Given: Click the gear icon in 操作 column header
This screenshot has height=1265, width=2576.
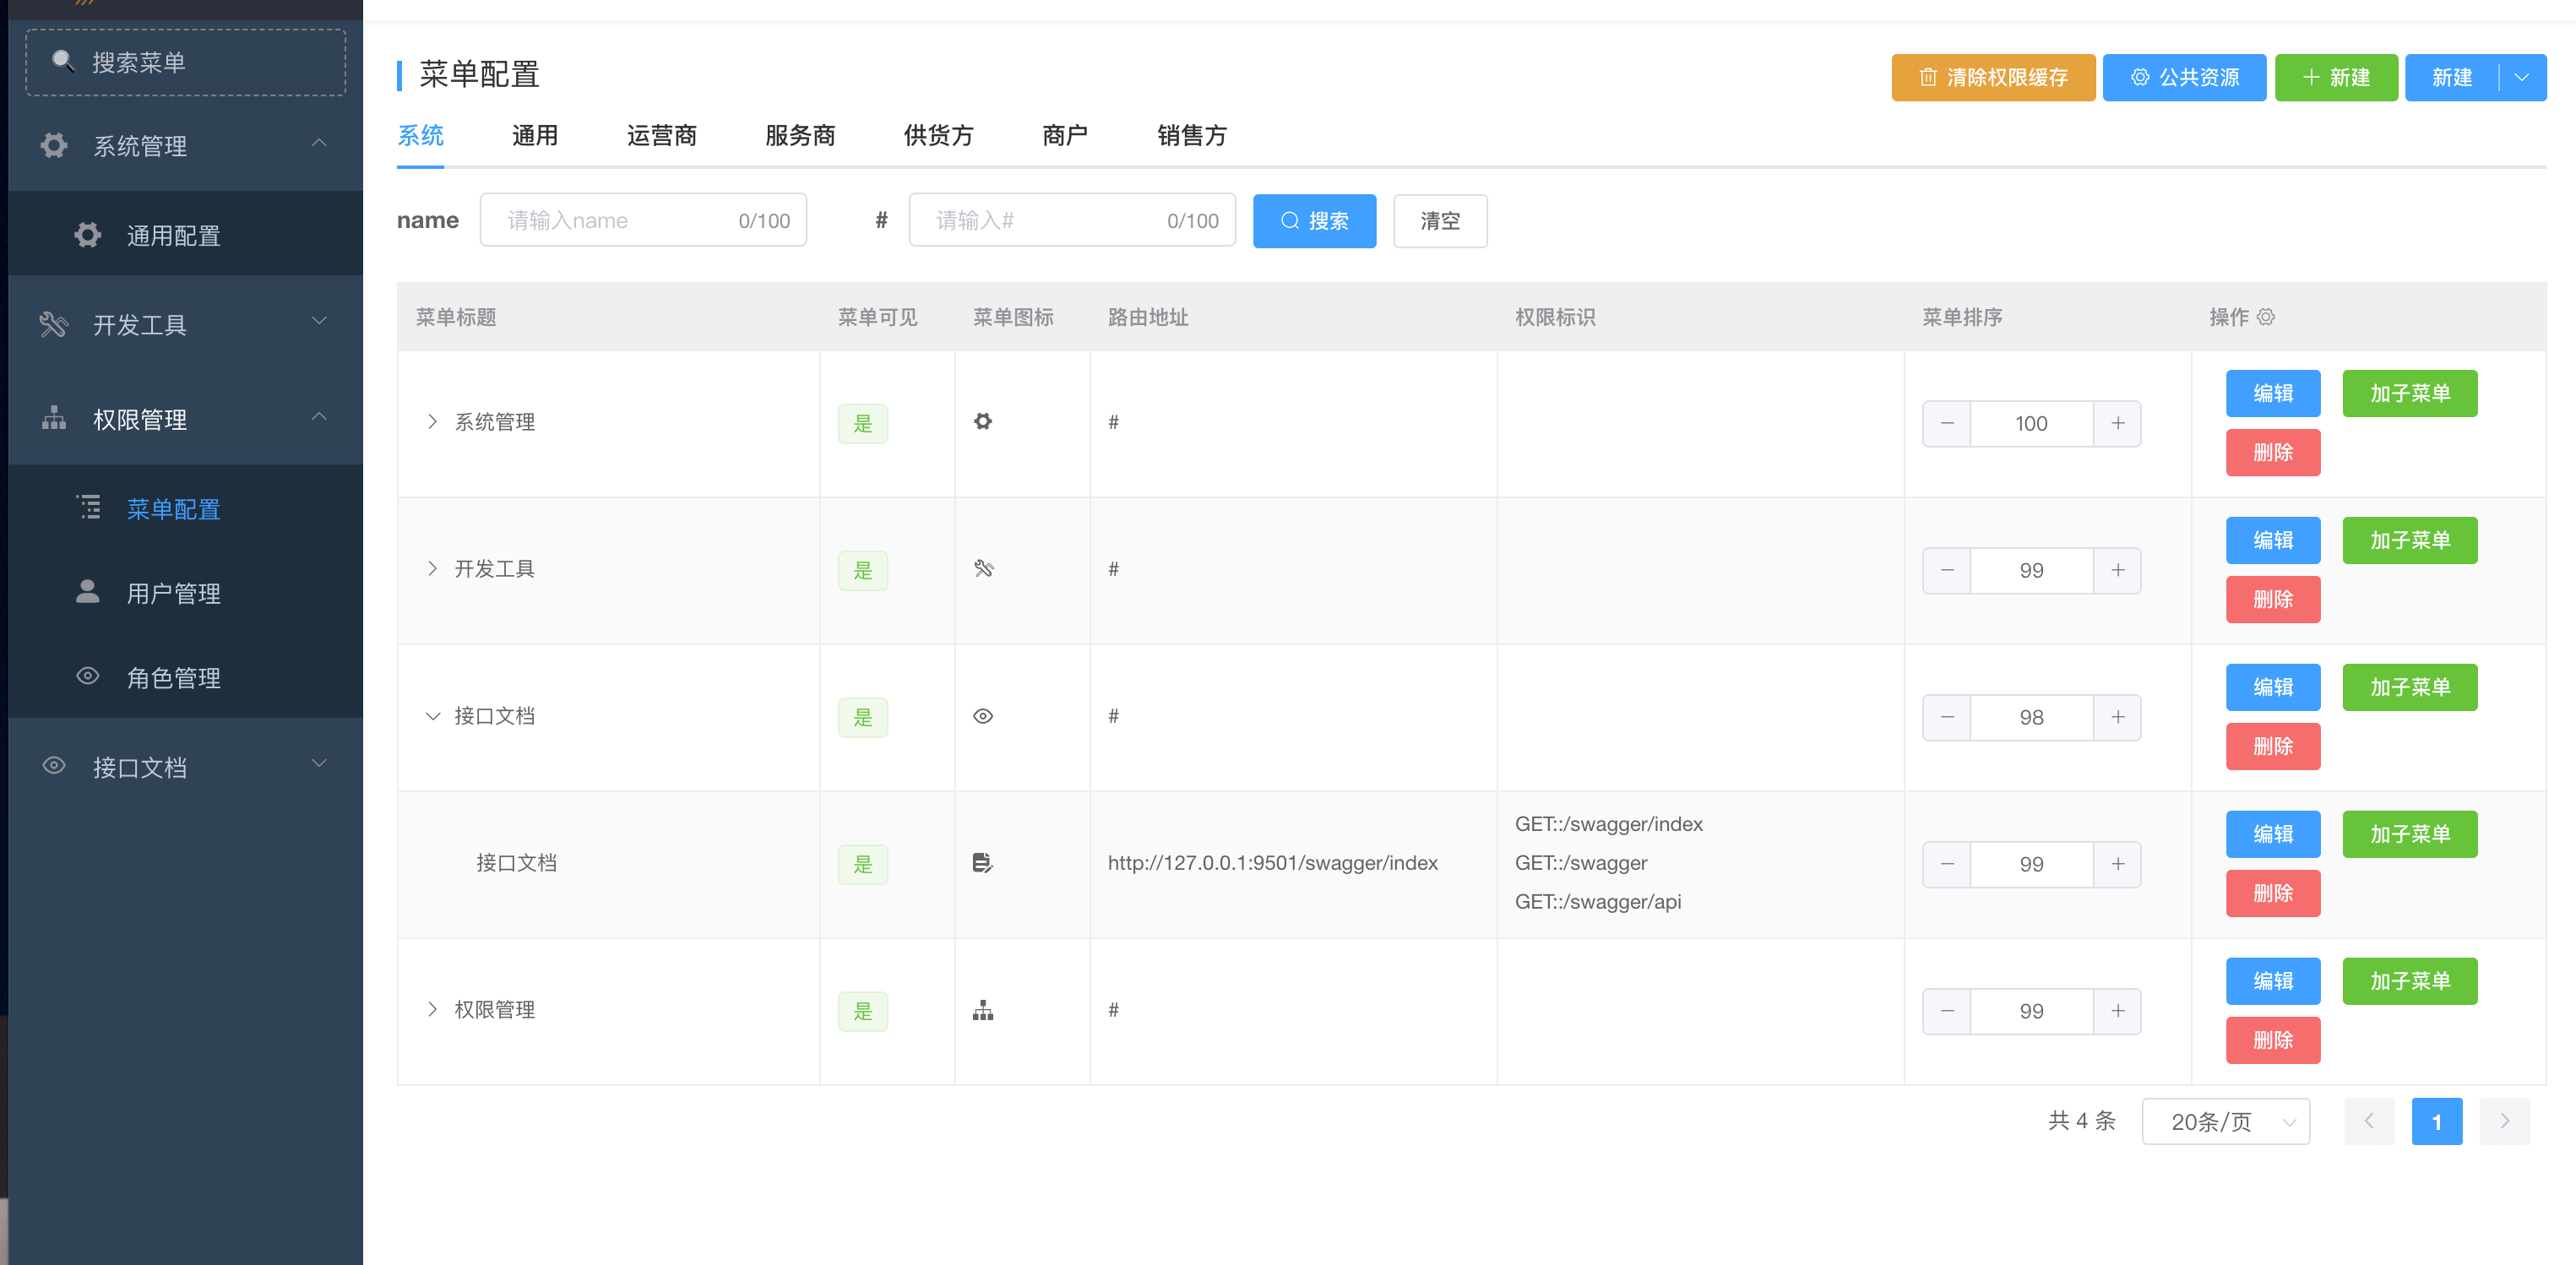Looking at the screenshot, I should click(x=2266, y=317).
